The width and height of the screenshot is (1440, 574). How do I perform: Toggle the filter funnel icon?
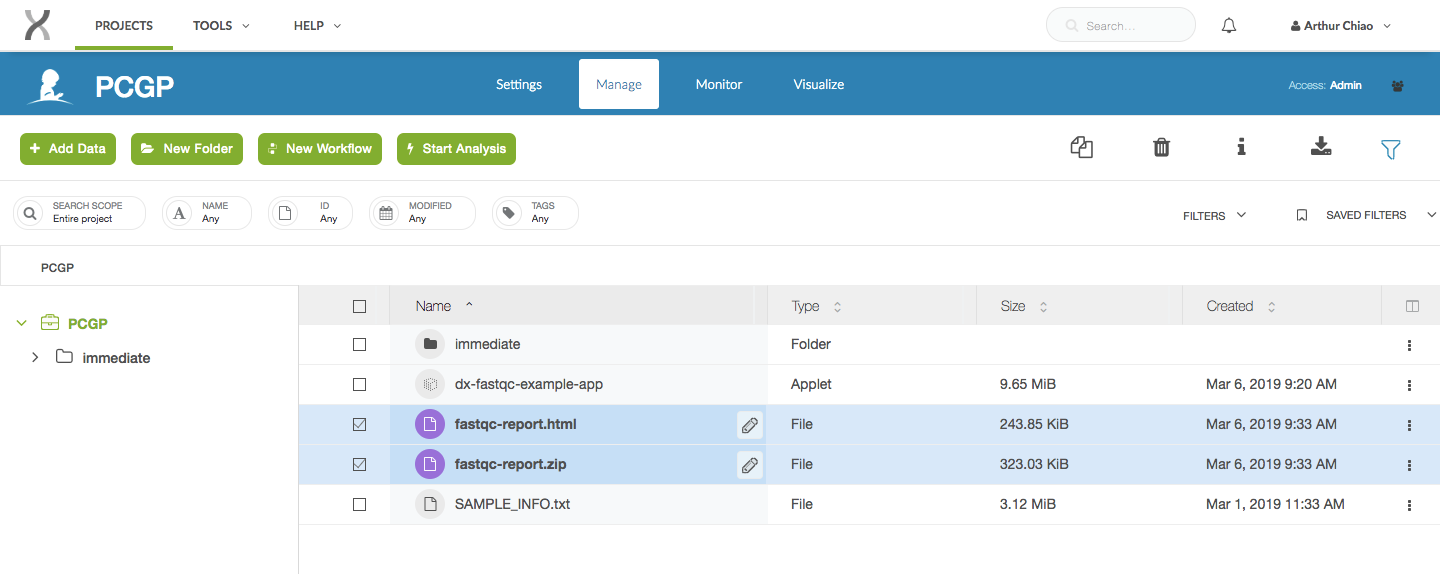(1390, 149)
